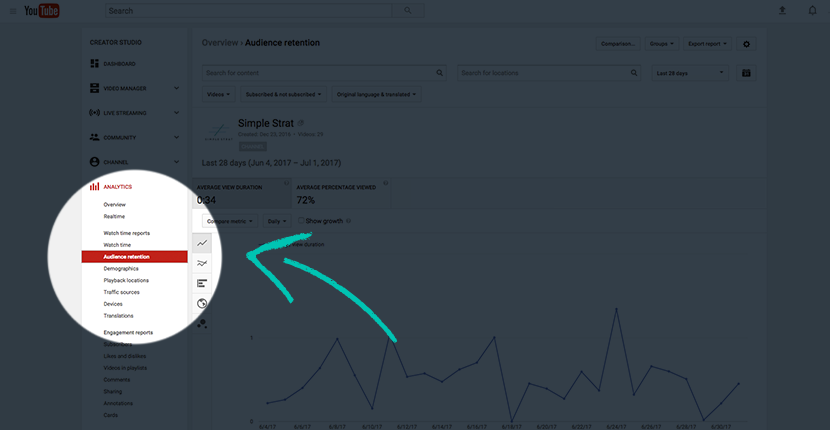This screenshot has width=830, height=430.
Task: Click the Watch time reports heading
Action: coord(127,233)
